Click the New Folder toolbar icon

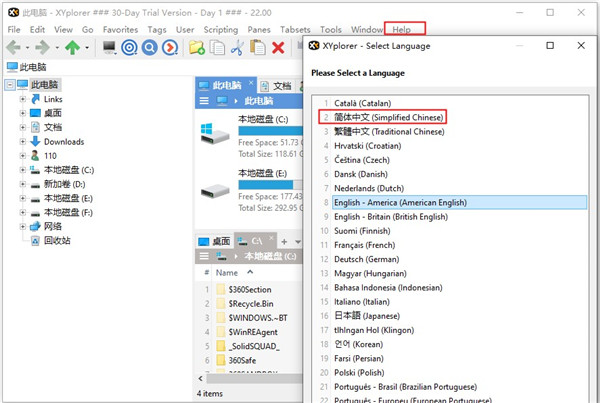197,47
